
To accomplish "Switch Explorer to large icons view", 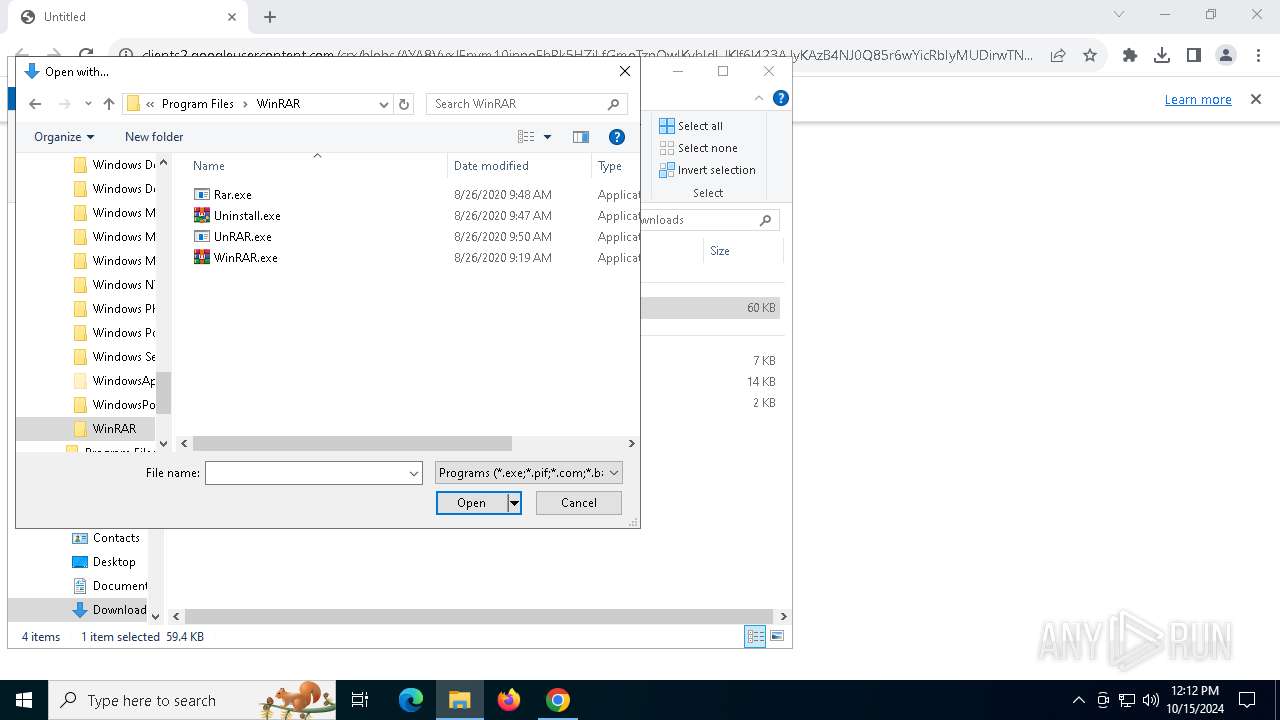I will (777, 636).
